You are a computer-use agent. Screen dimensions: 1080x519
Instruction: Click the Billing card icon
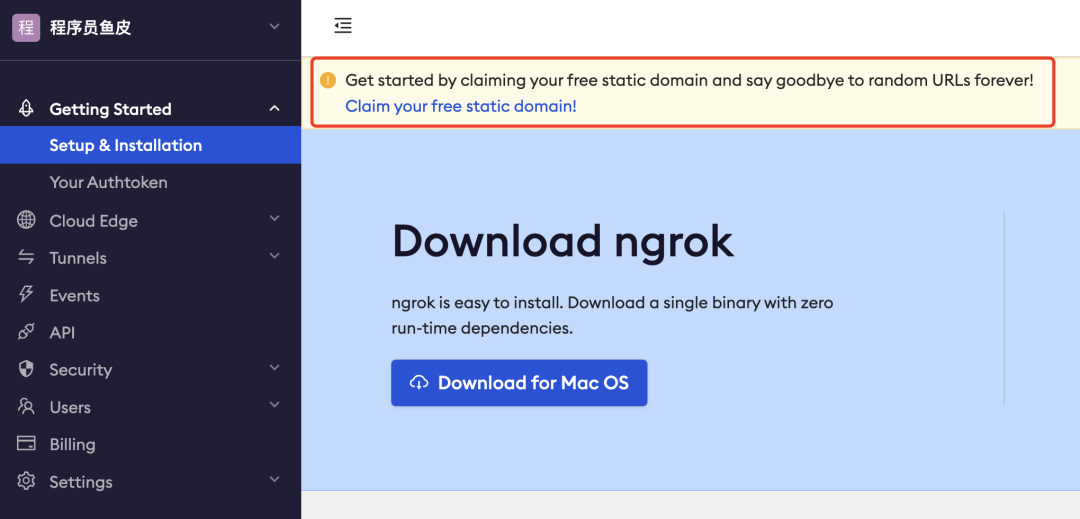point(27,444)
